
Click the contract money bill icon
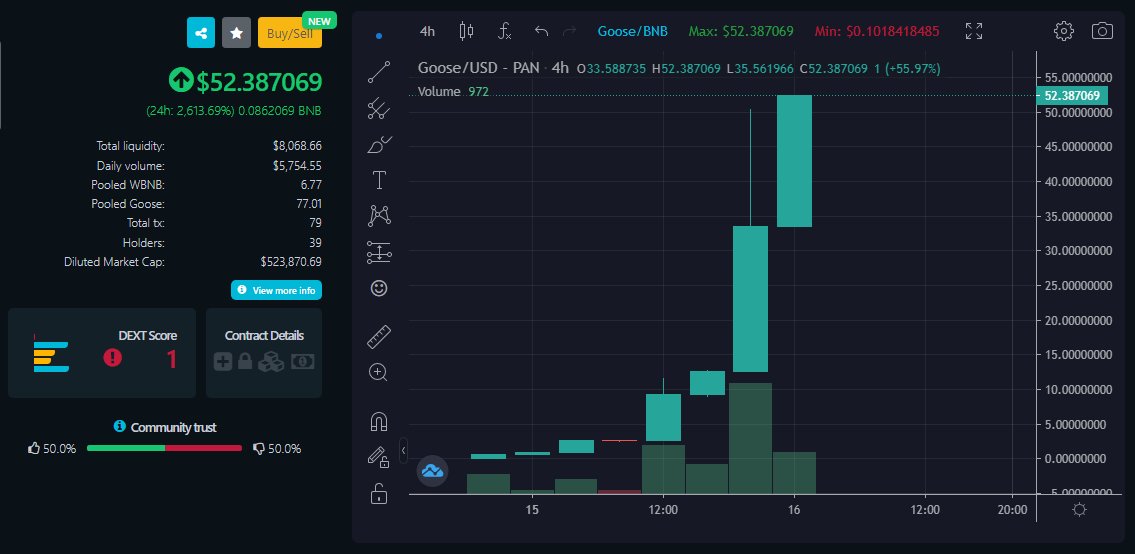pyautogui.click(x=303, y=361)
